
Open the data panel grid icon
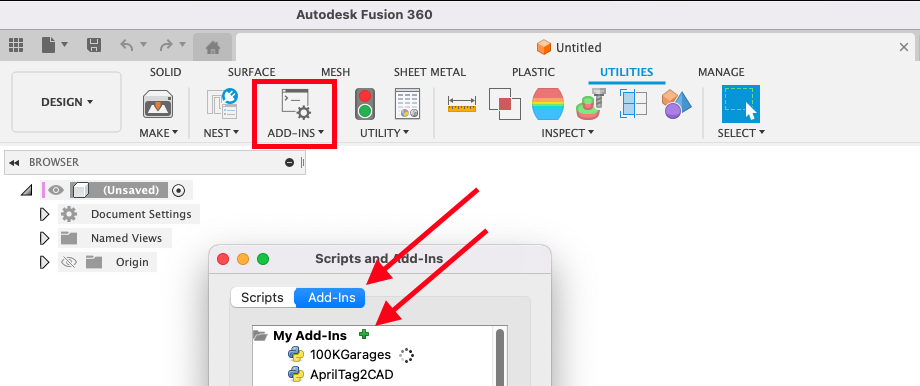(x=16, y=45)
